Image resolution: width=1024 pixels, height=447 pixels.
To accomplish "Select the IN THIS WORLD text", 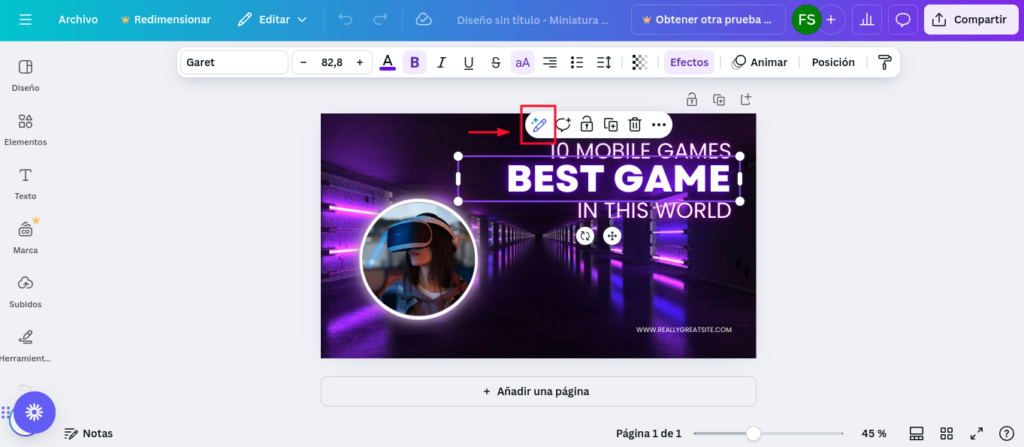I will (654, 210).
